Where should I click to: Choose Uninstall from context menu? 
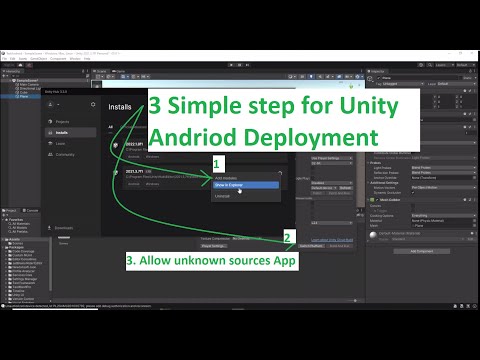(x=246, y=196)
